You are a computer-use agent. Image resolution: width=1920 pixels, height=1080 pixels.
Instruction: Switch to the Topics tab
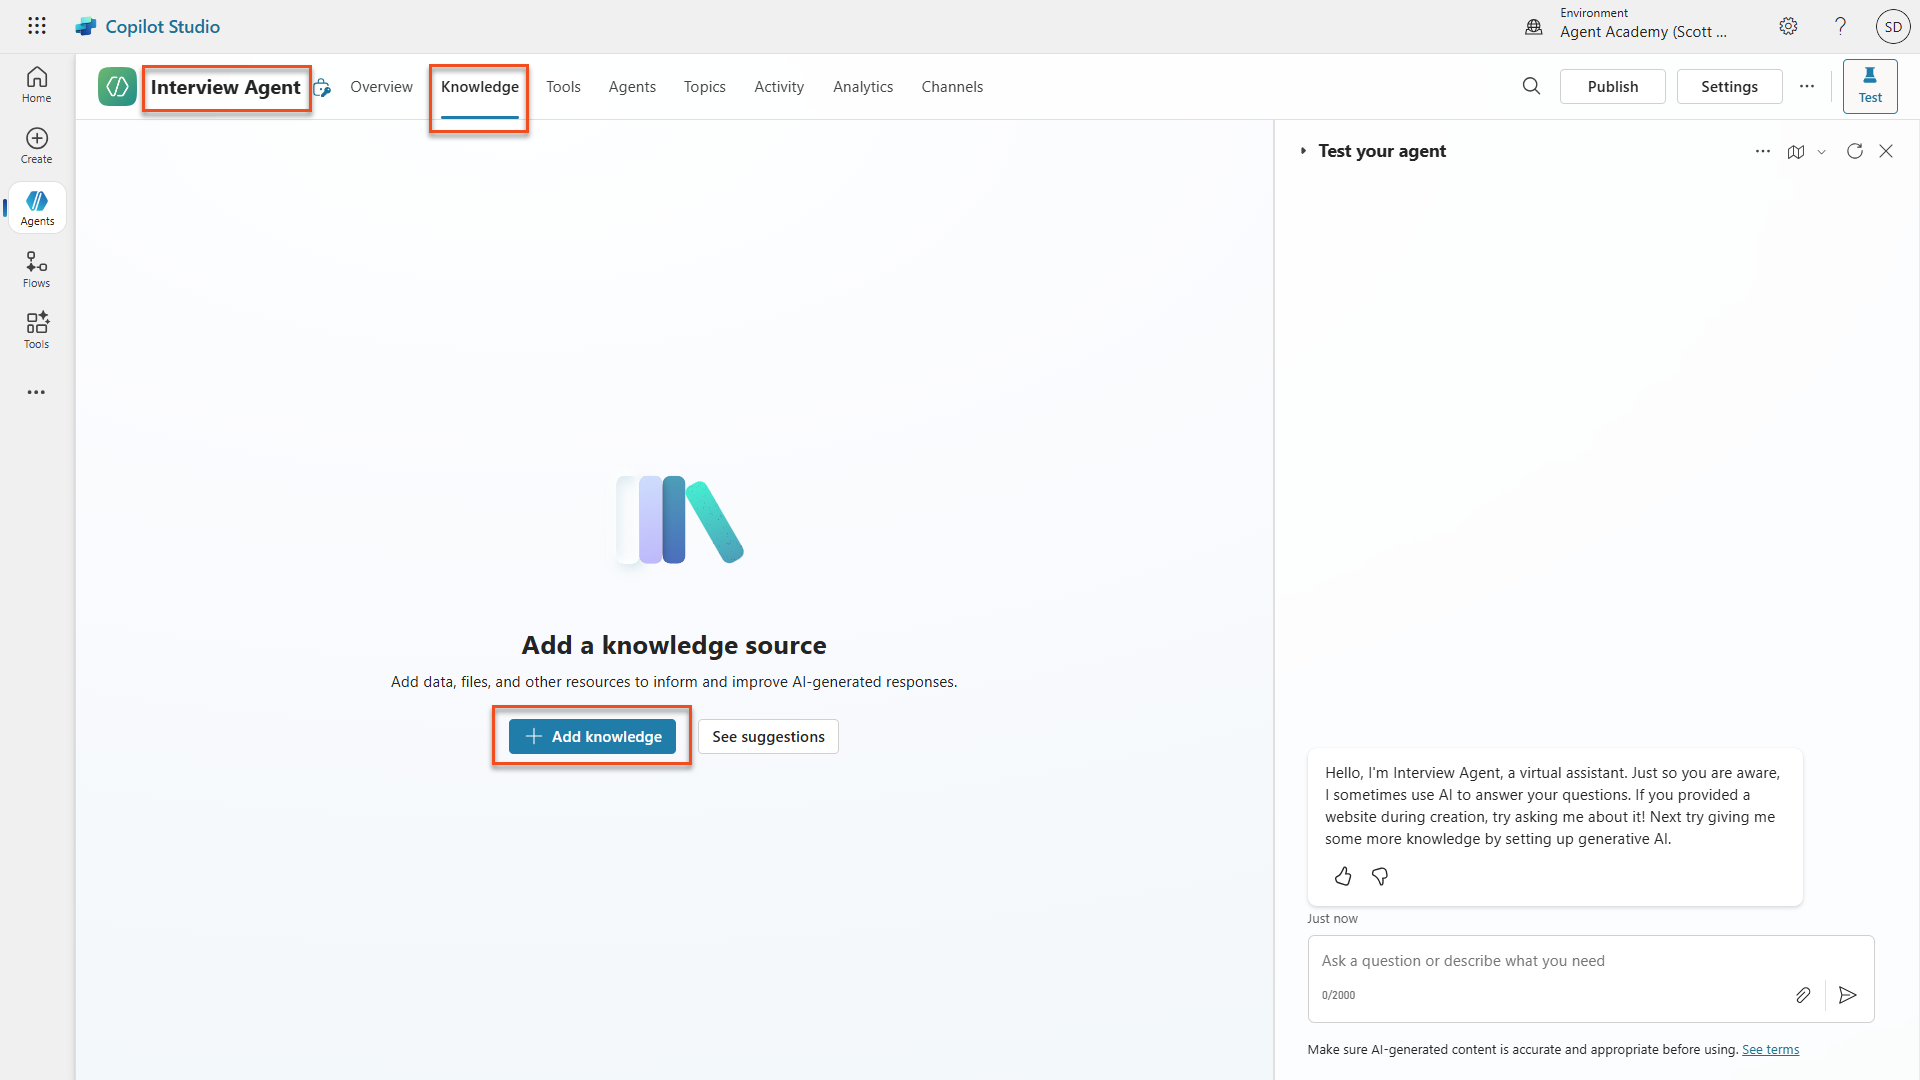[x=704, y=87]
